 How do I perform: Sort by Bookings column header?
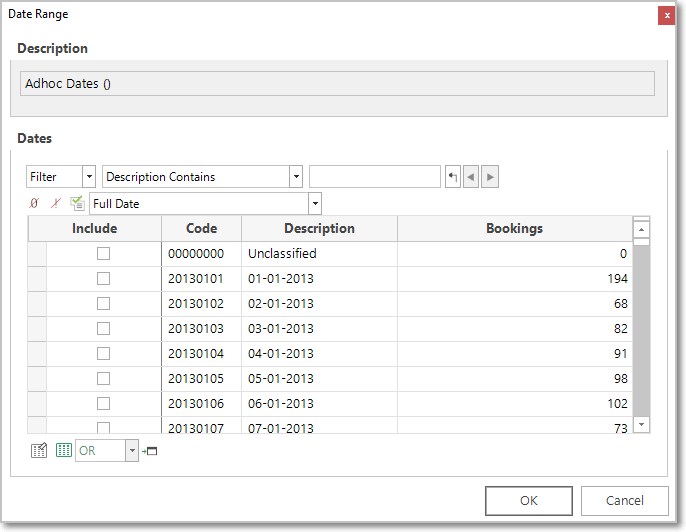514,228
